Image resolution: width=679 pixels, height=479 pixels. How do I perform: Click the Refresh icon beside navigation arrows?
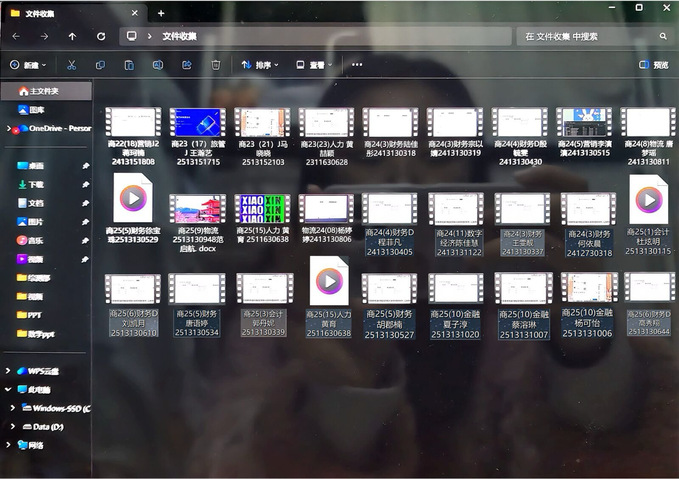pyautogui.click(x=101, y=36)
